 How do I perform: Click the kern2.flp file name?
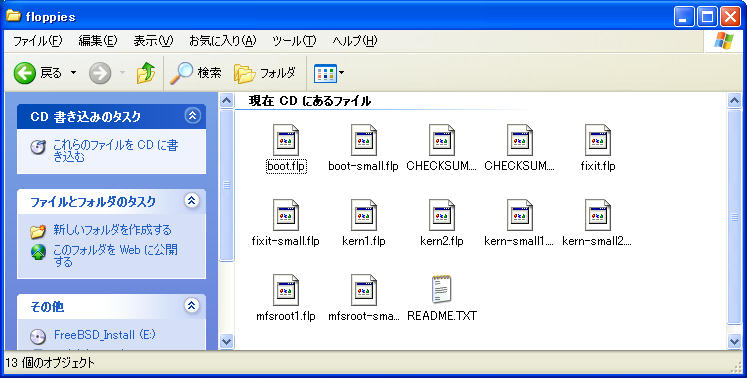coord(442,241)
